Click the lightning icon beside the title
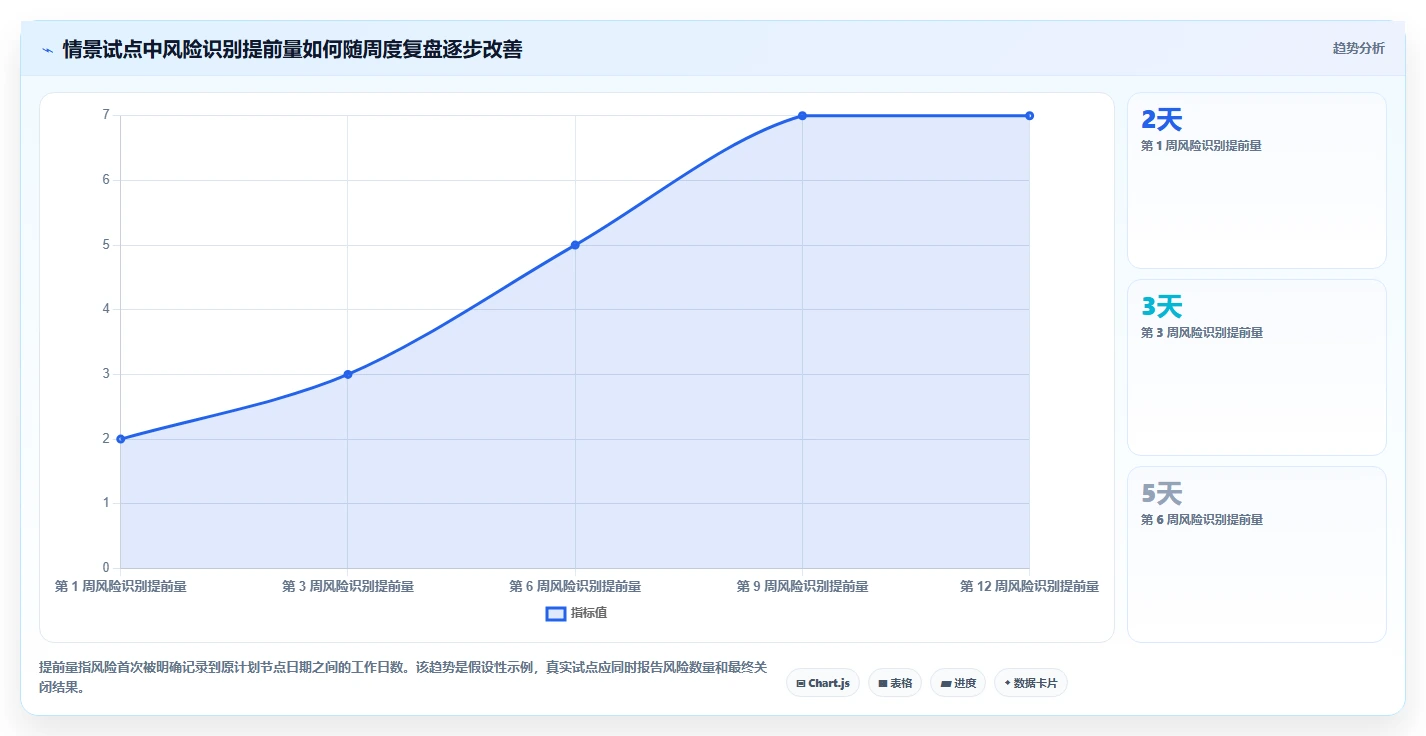 point(47,49)
